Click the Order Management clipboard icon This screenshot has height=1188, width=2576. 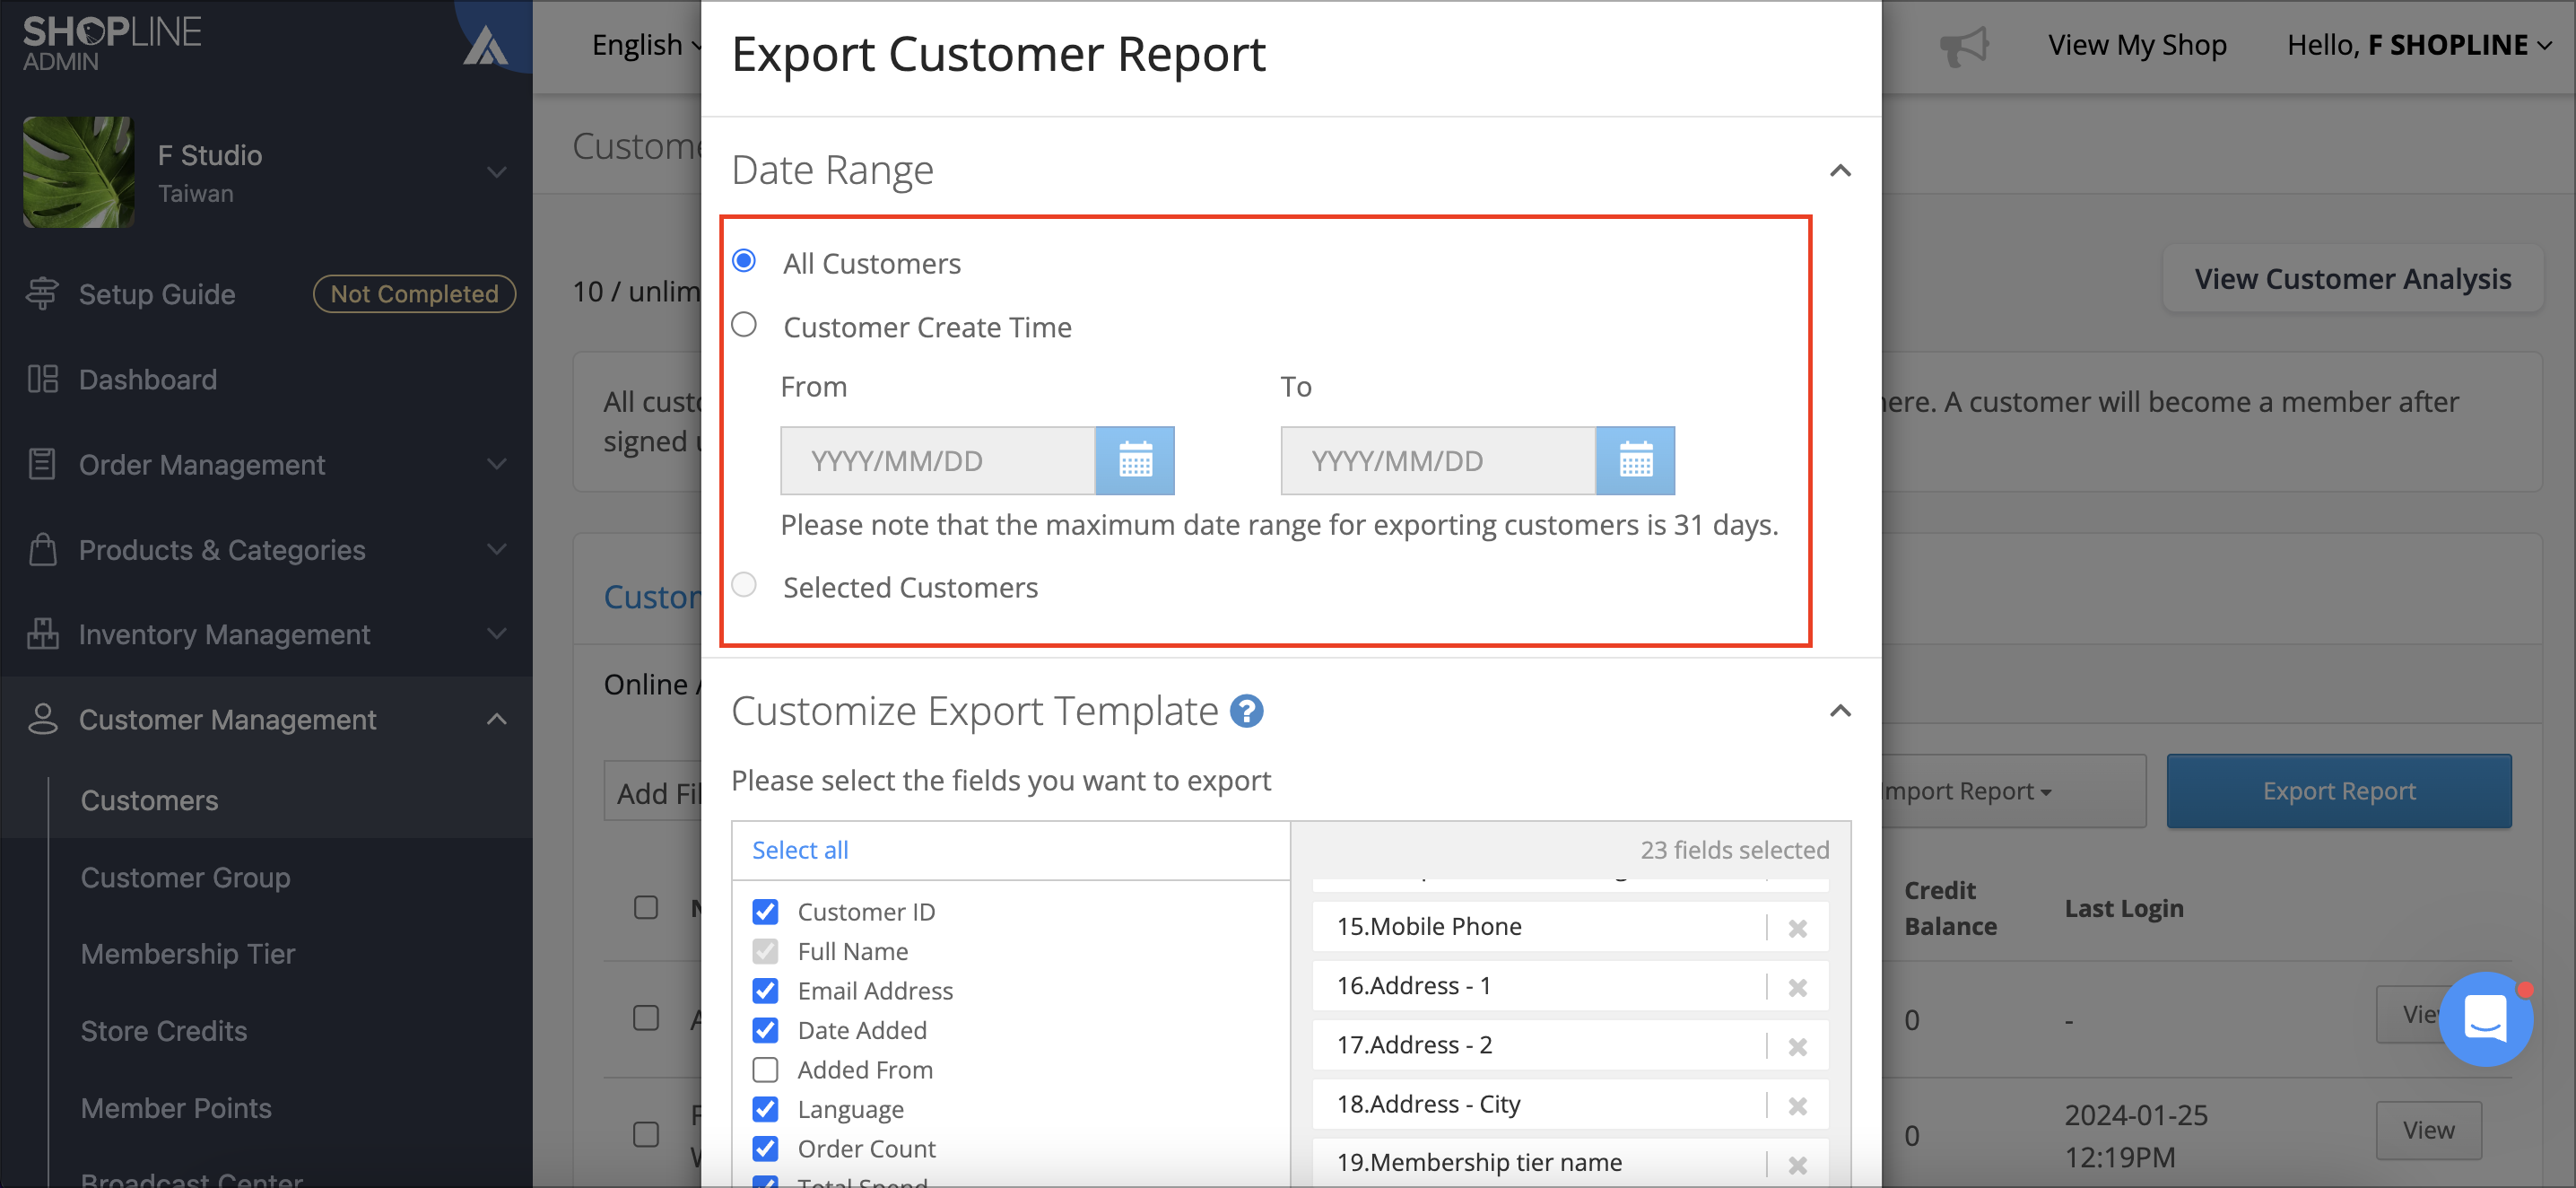(42, 464)
